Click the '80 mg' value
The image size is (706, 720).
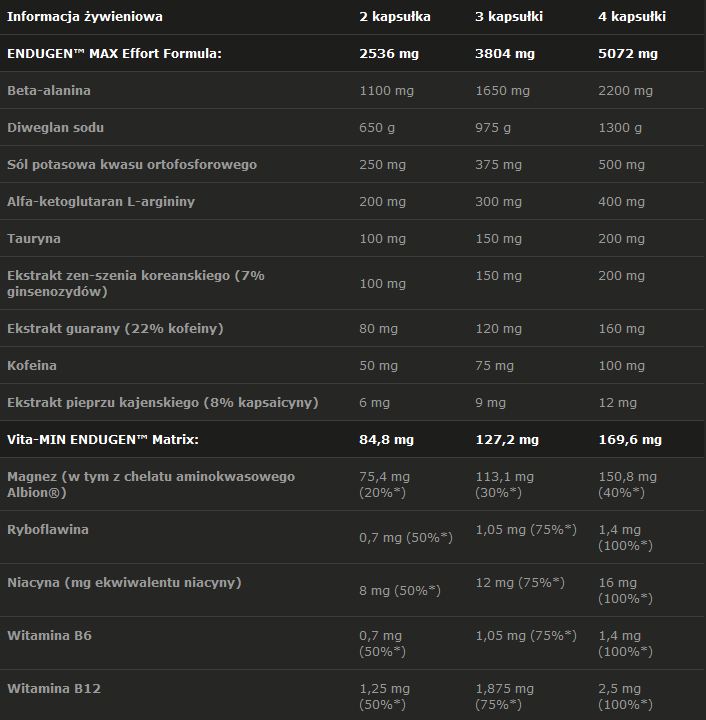[x=378, y=329]
